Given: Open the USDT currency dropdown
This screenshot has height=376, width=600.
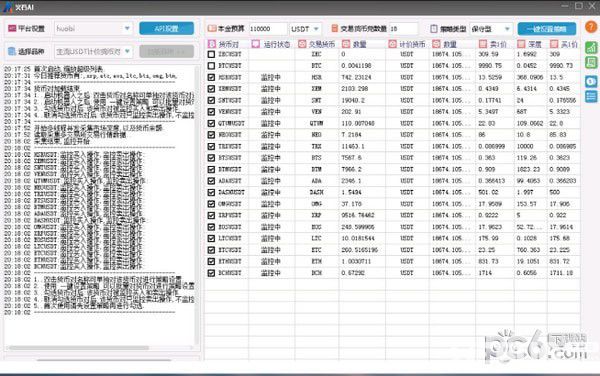Looking at the screenshot, I should pyautogui.click(x=305, y=29).
